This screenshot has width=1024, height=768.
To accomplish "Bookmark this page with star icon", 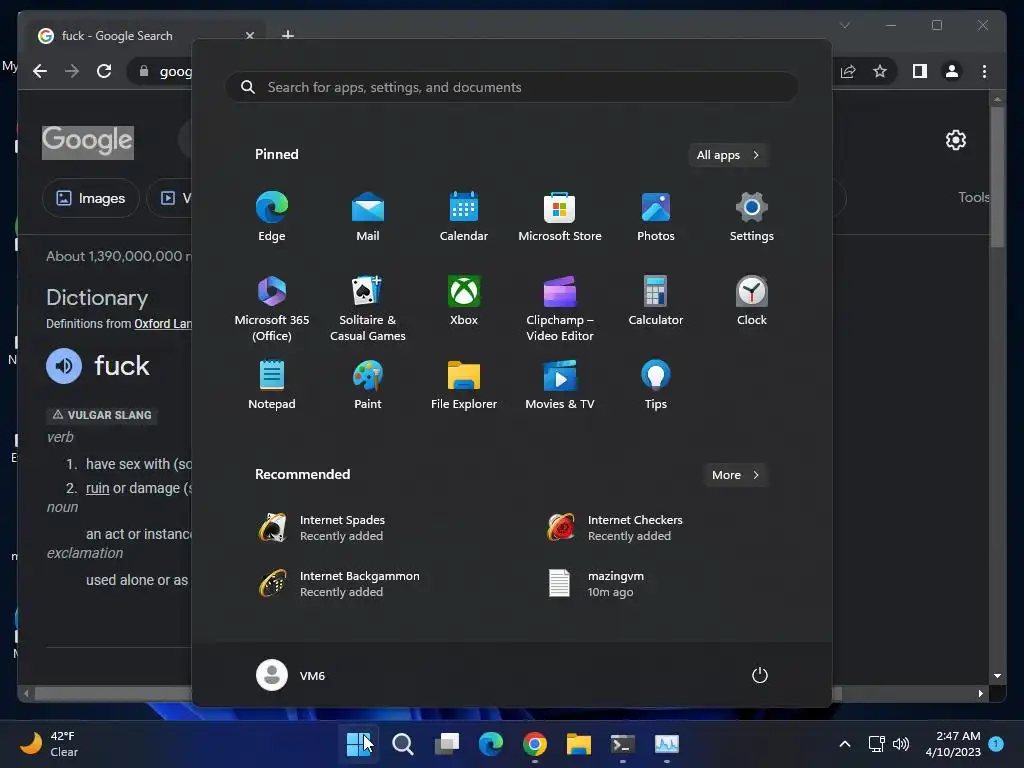I will point(880,71).
